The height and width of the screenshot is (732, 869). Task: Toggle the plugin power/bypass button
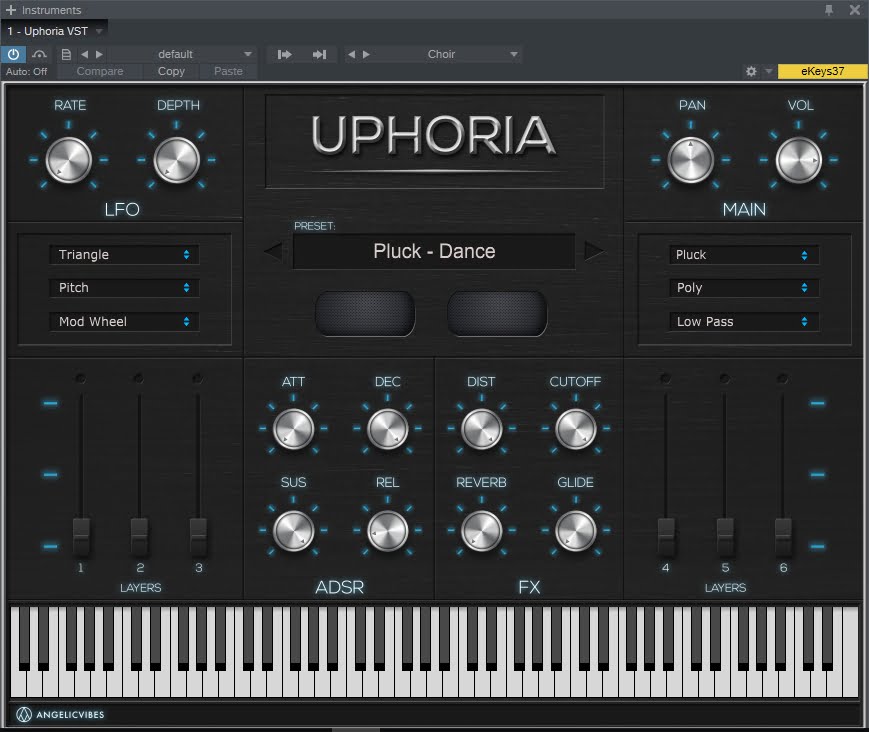click(x=14, y=54)
